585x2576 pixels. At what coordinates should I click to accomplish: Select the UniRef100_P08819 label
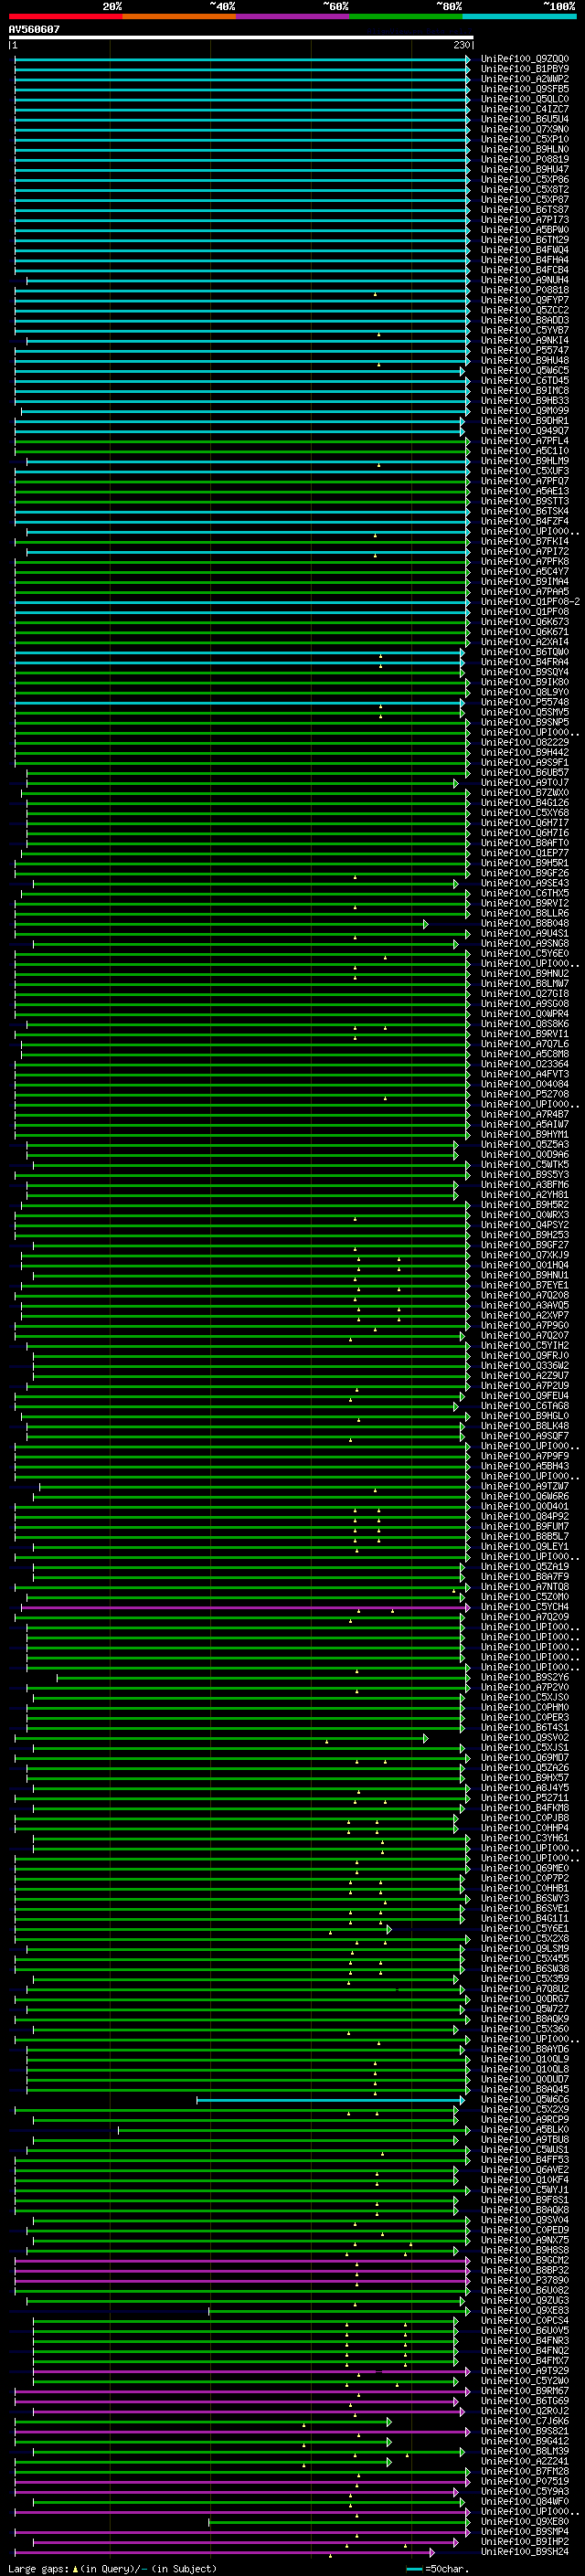point(525,159)
